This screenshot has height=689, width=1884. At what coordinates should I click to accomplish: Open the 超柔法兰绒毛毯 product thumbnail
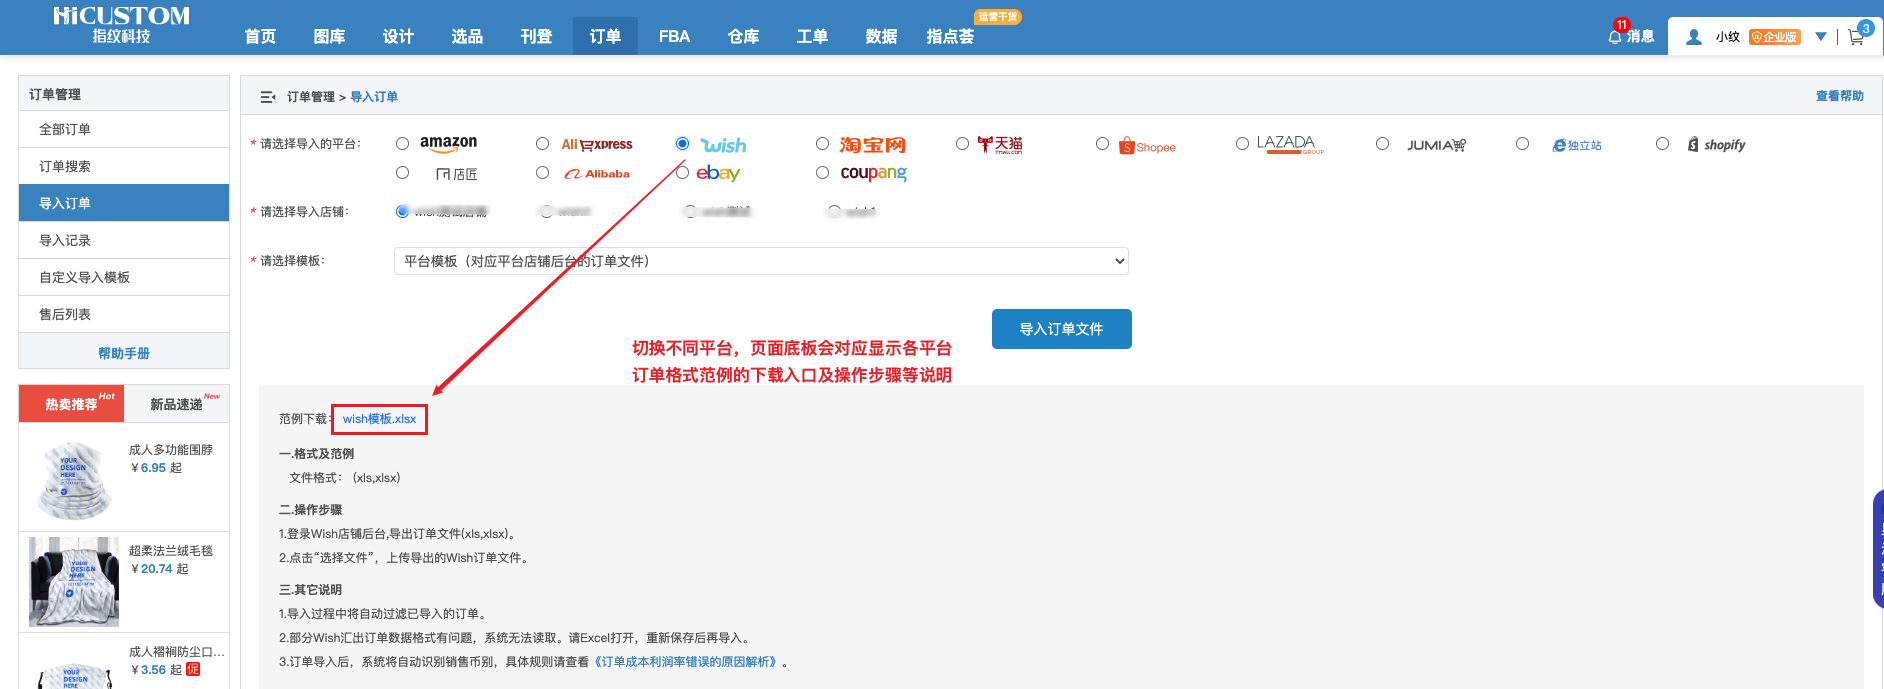74,581
